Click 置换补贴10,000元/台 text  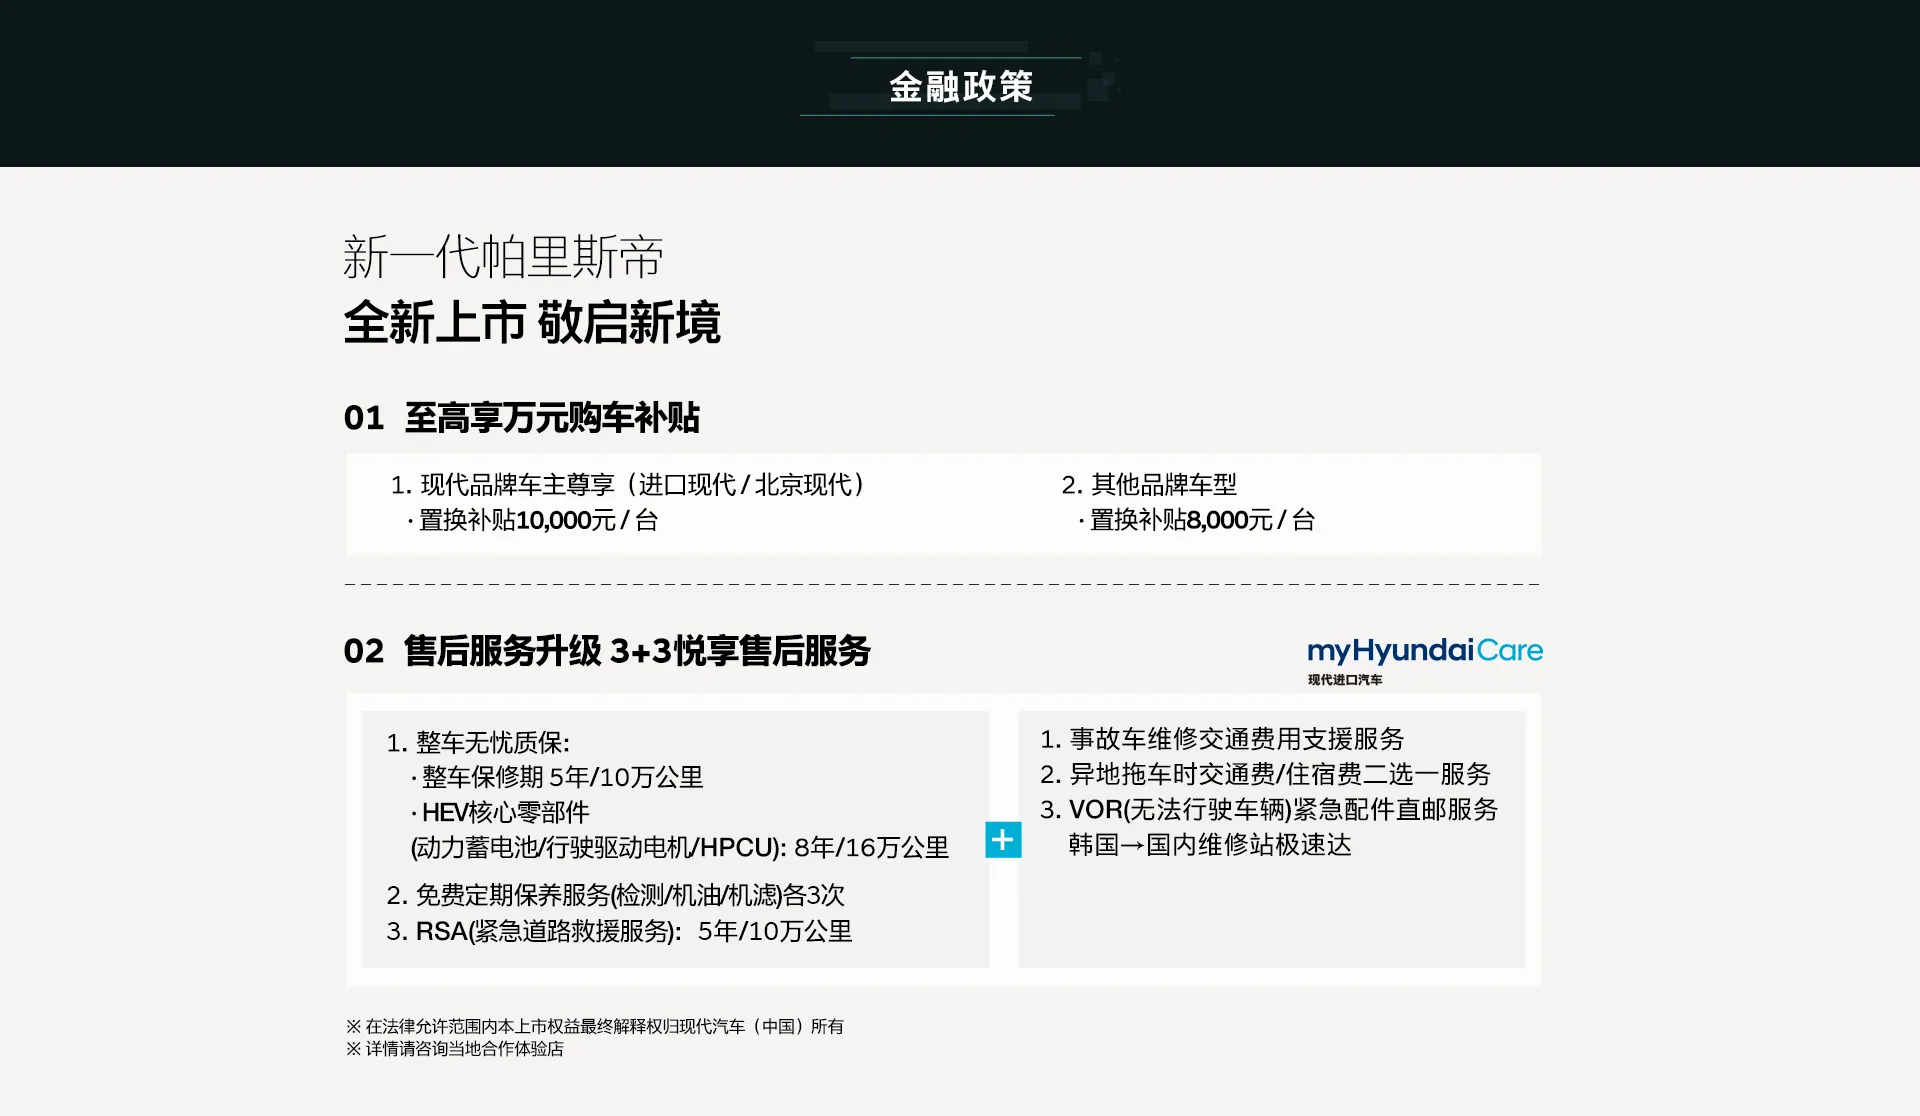(x=533, y=520)
